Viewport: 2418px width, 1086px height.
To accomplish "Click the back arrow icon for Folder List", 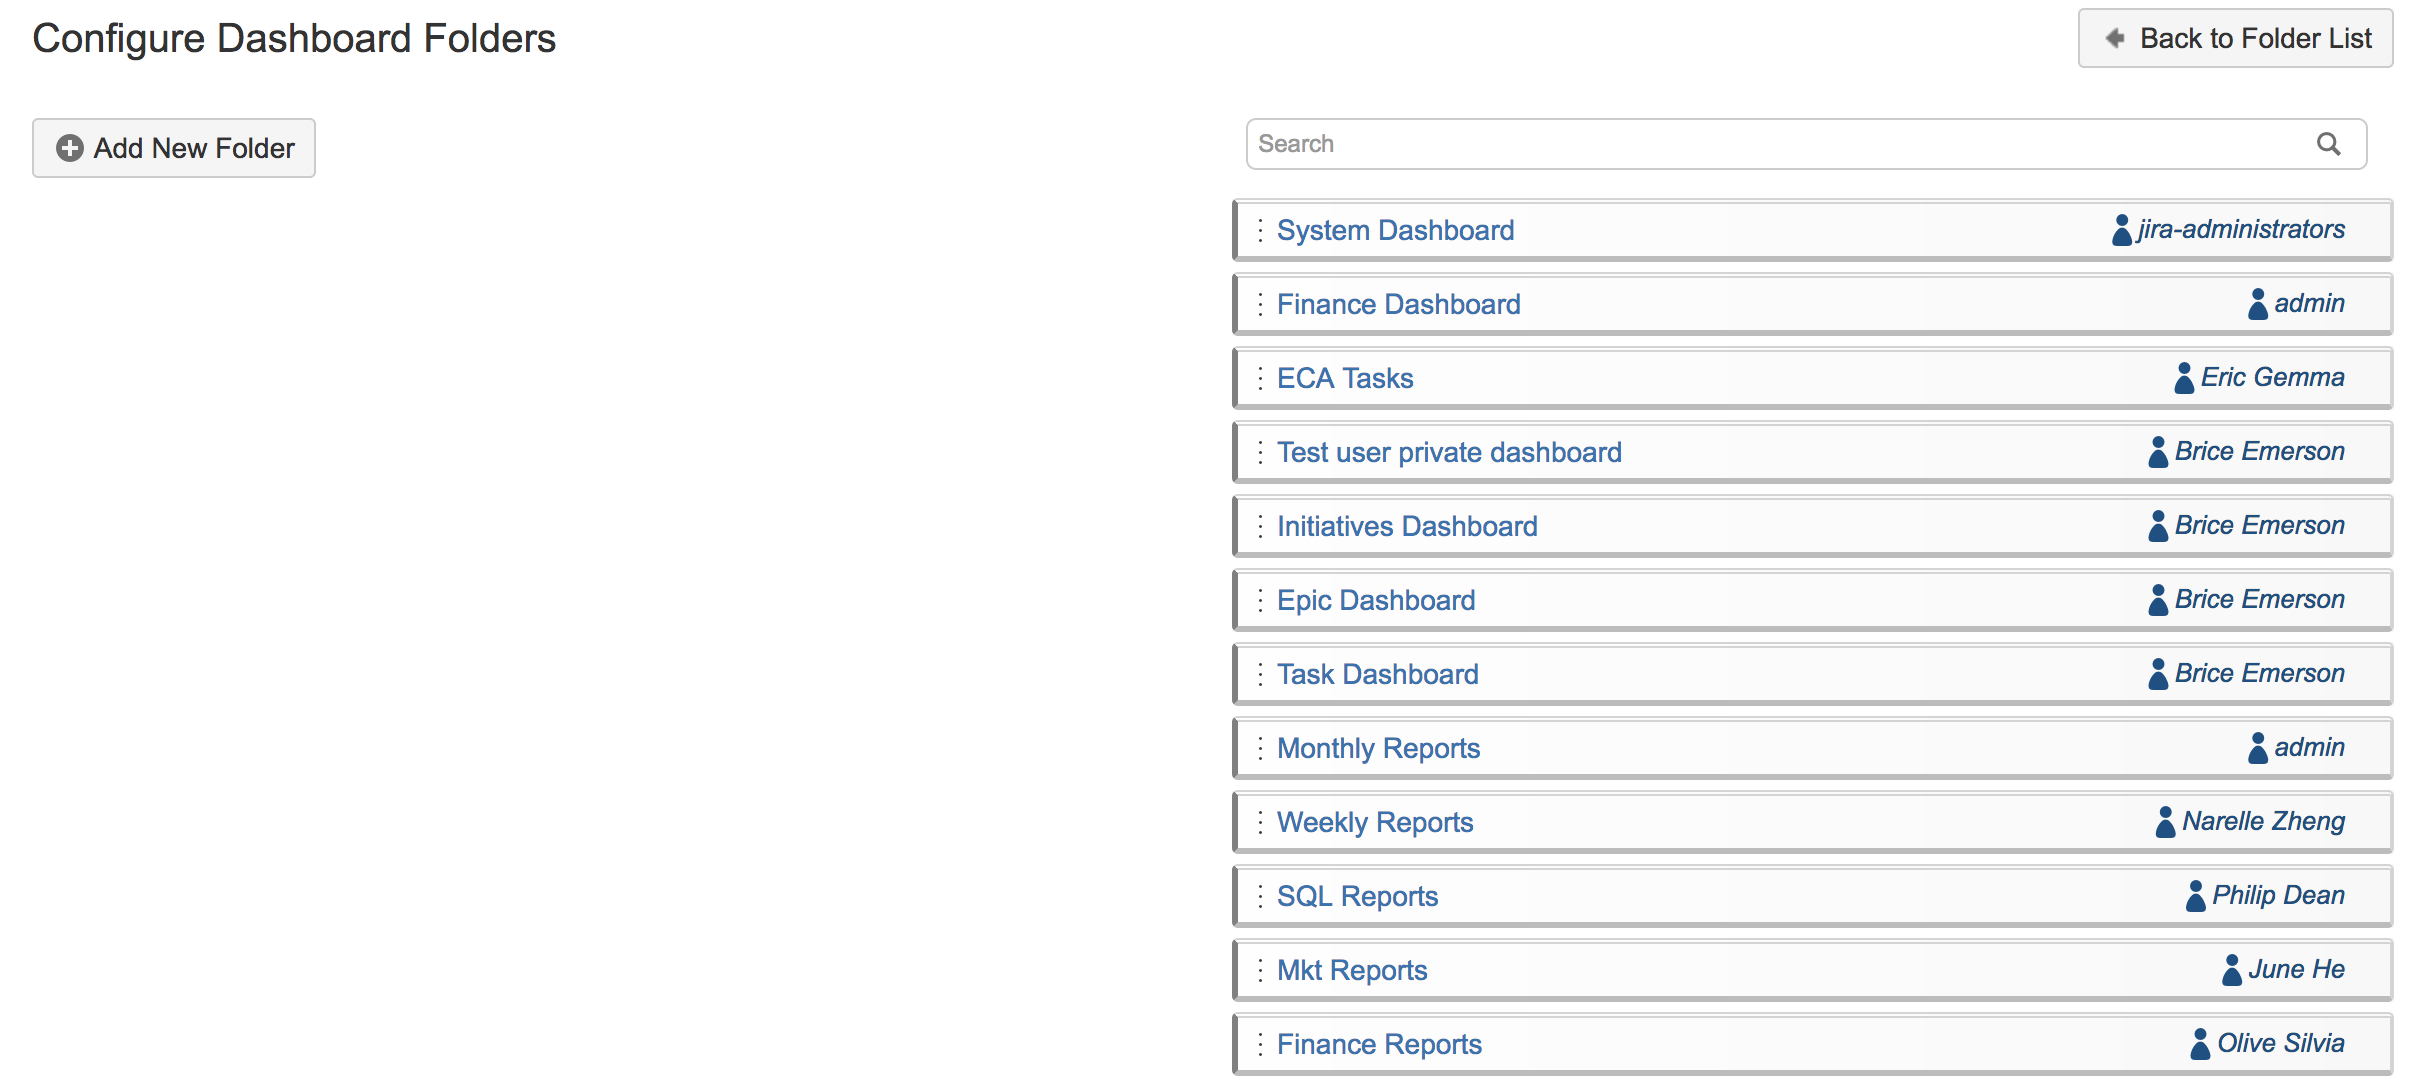I will [2114, 38].
